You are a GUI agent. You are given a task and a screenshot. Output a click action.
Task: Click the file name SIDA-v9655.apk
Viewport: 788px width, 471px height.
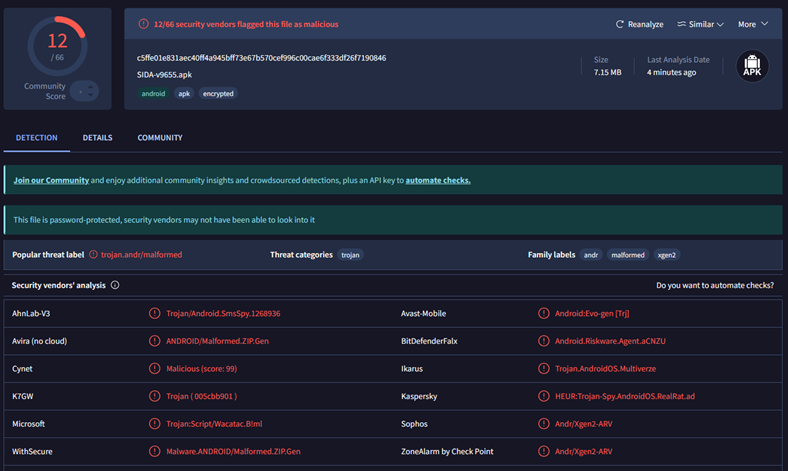point(164,74)
